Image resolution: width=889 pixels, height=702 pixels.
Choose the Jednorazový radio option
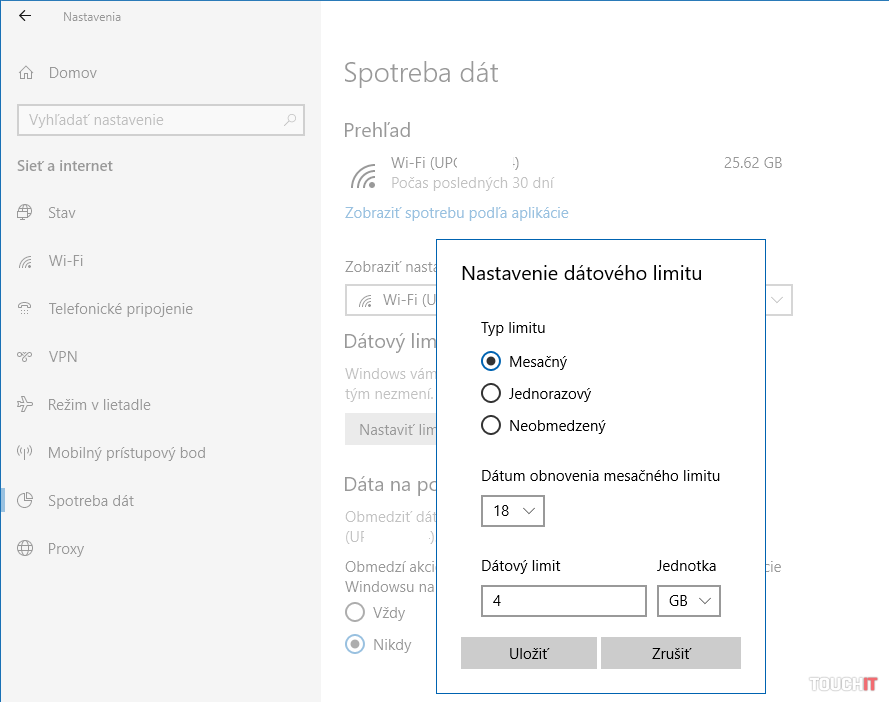point(491,394)
